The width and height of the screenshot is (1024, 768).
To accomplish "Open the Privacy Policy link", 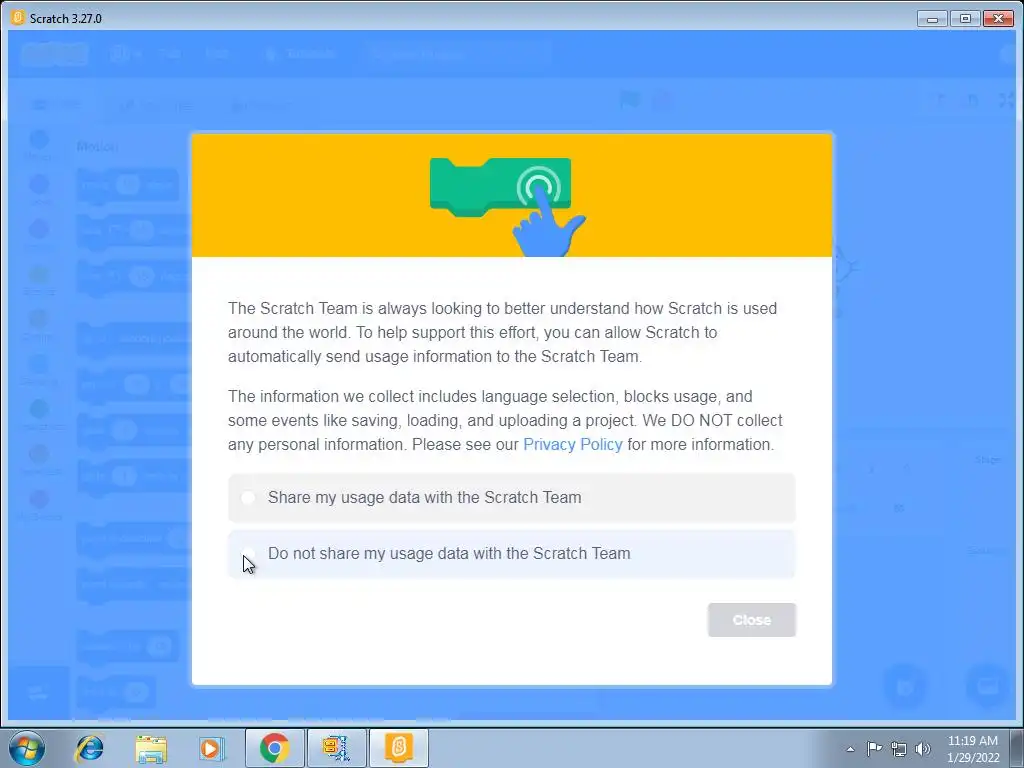I will (x=573, y=445).
